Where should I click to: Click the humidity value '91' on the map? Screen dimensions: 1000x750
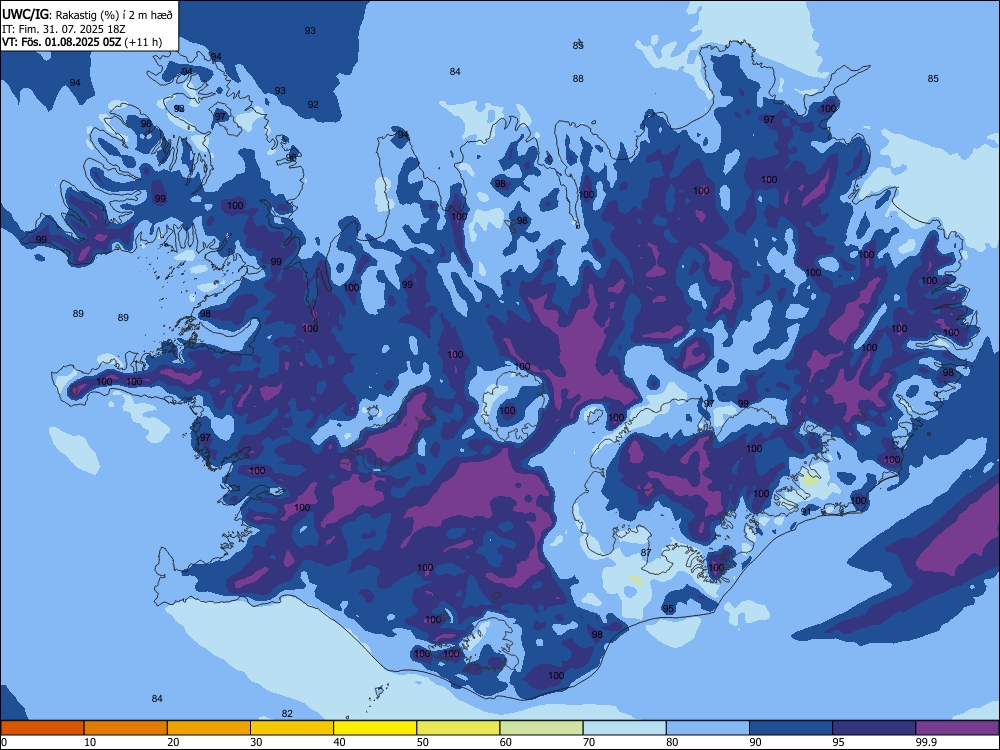click(x=806, y=511)
